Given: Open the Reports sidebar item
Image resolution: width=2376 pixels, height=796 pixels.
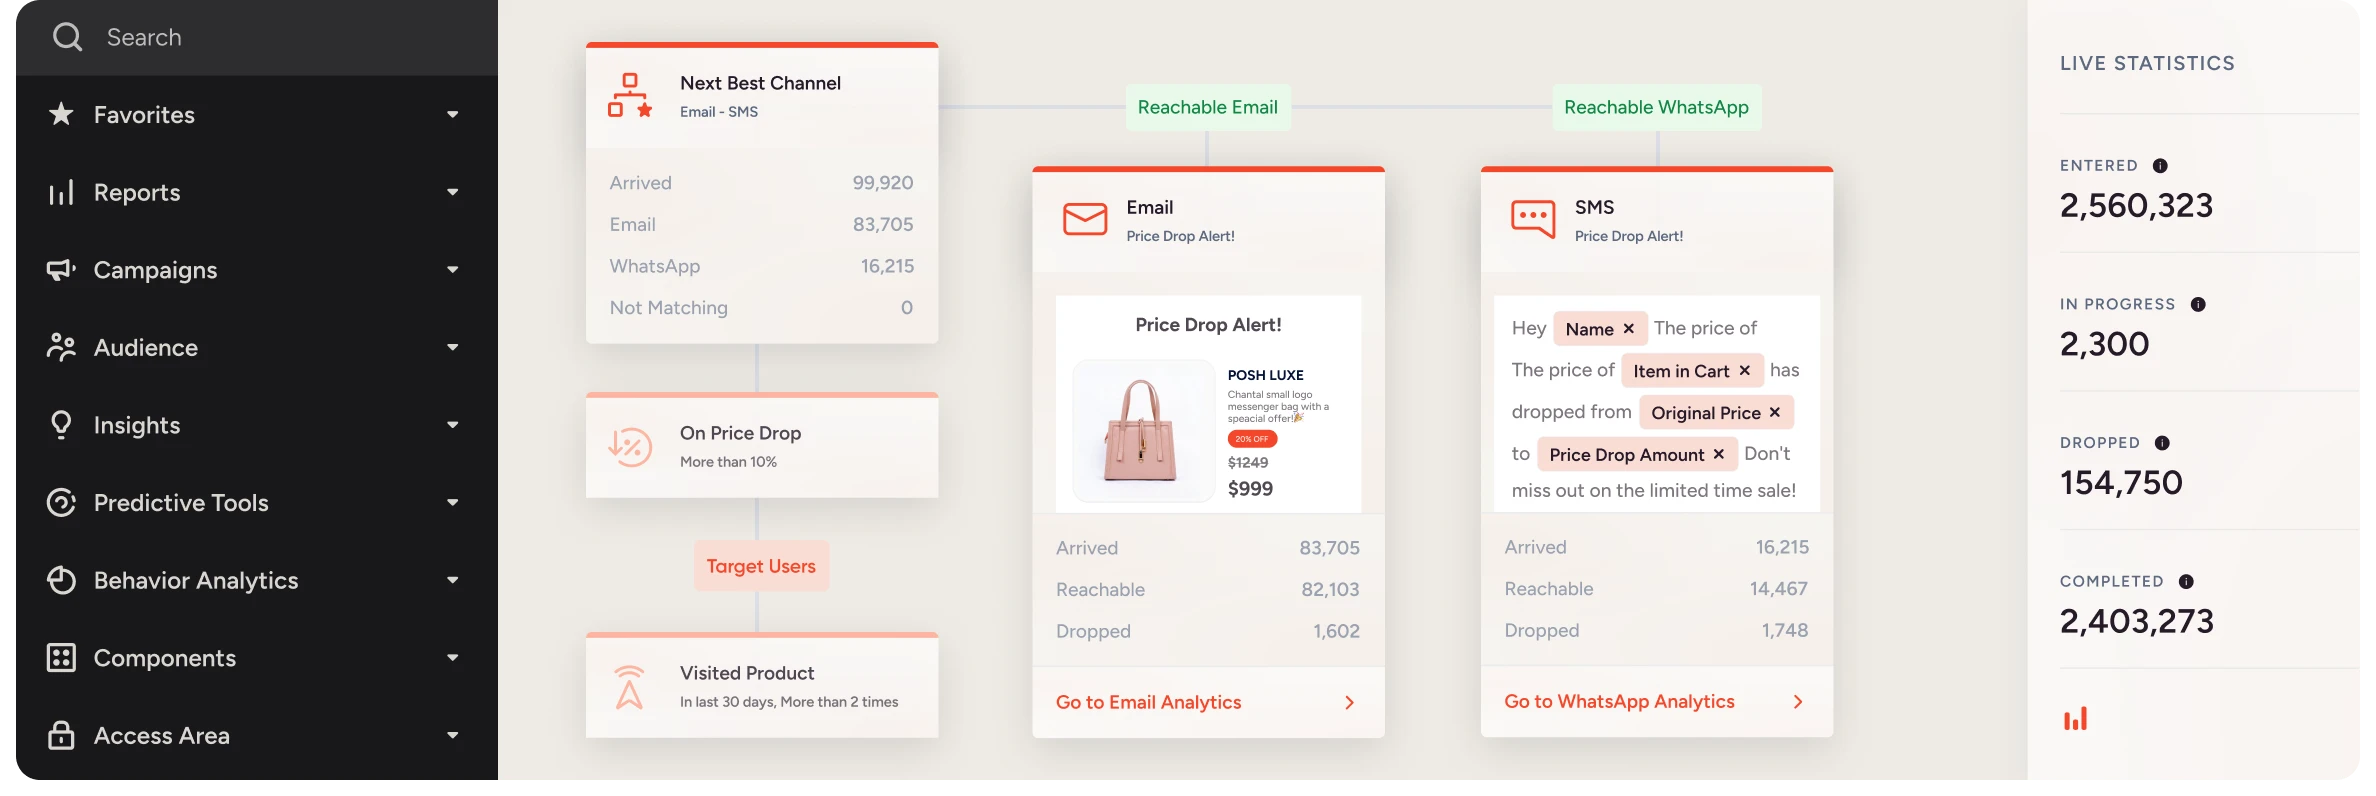Looking at the screenshot, I should point(257,192).
